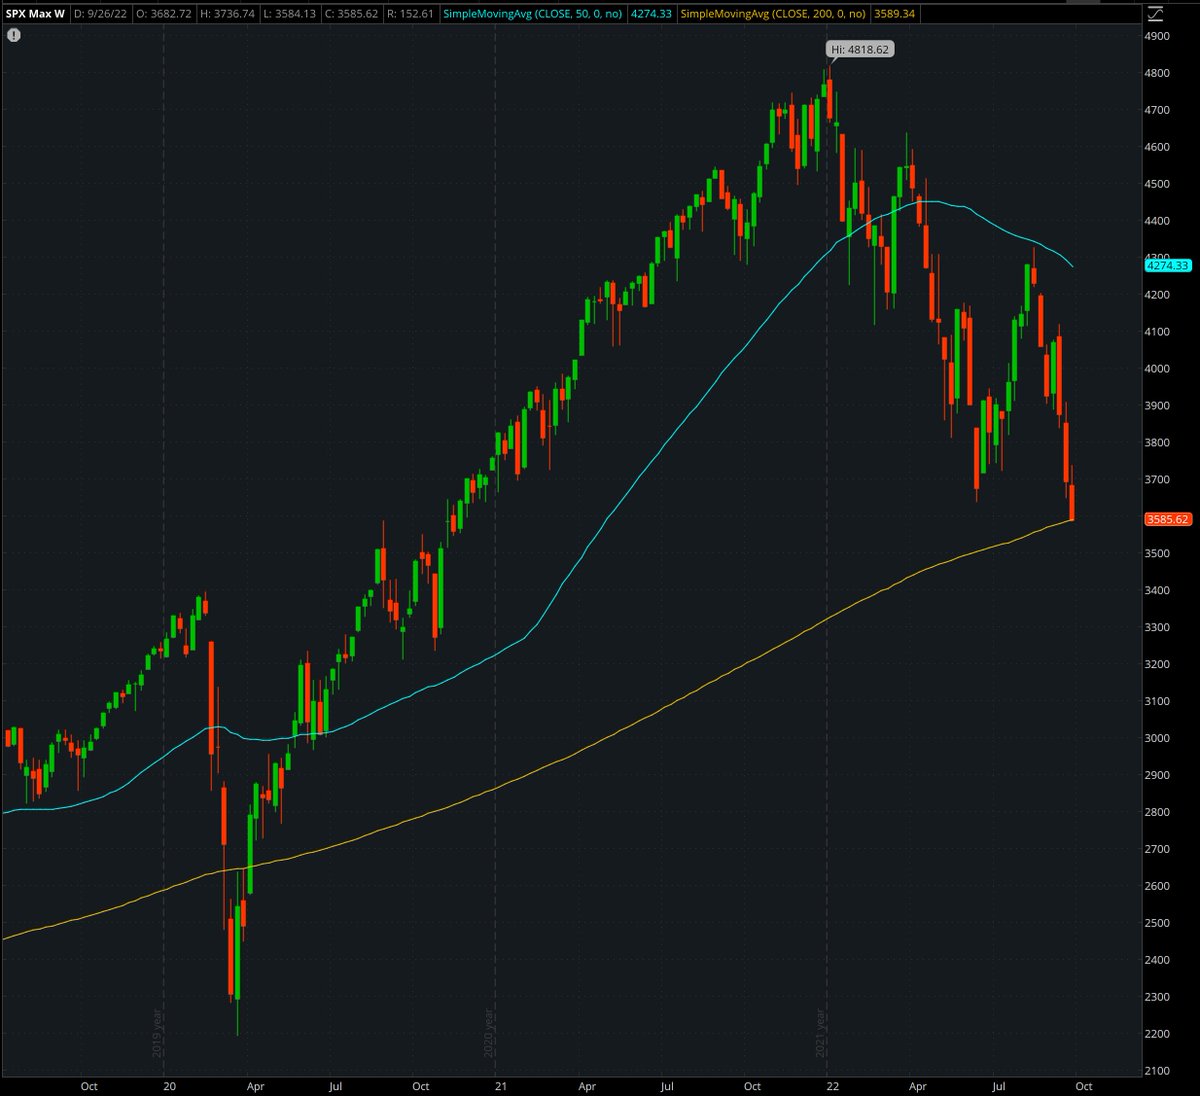Select the SimpleMovingAvg (CLOSE, 50, 0, no) study label
The width and height of the screenshot is (1200, 1096).
click(x=534, y=14)
